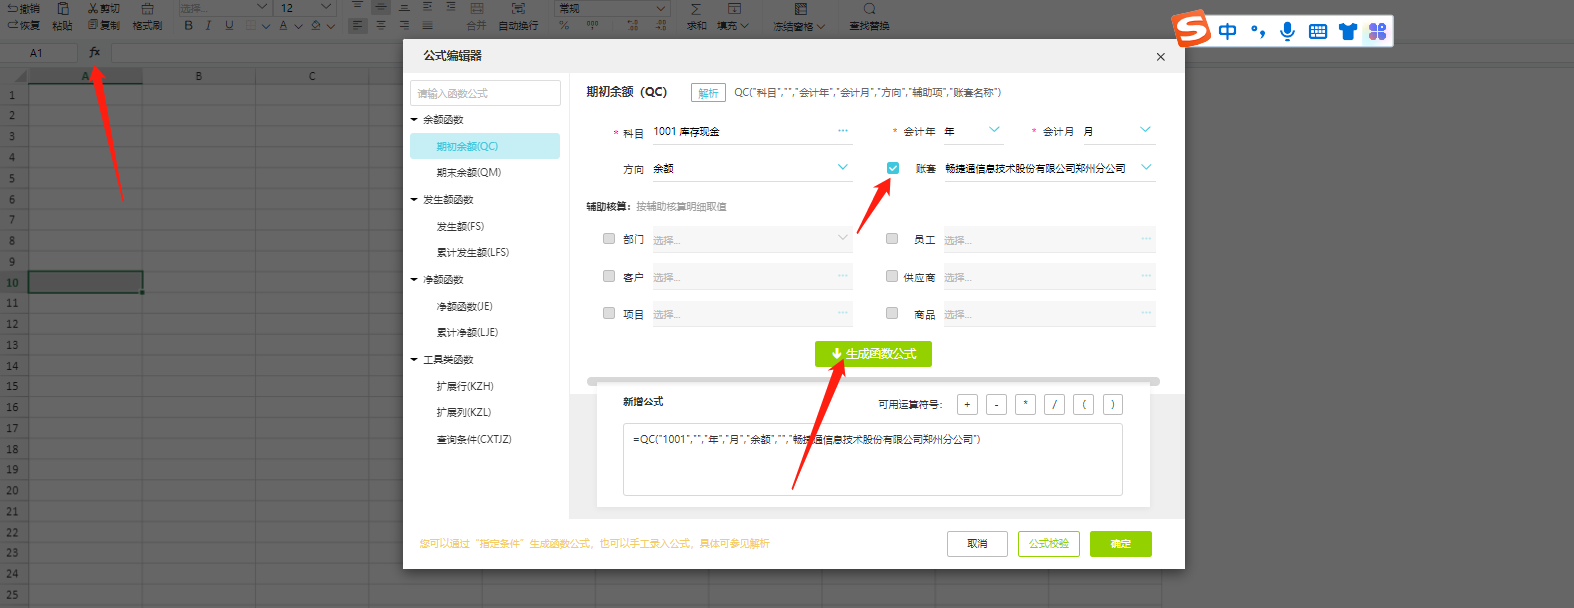Click the green 生成函数公式 button
Viewport: 1574px width, 608px height.
(x=873, y=354)
